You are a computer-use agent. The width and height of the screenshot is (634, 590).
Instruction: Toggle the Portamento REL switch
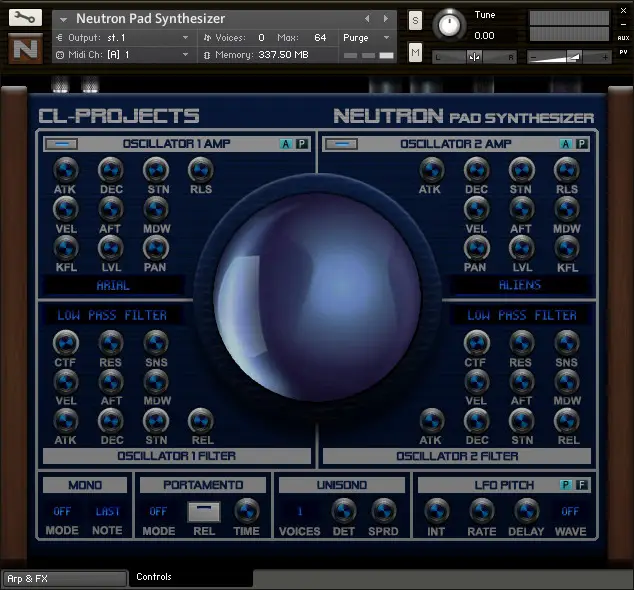coord(204,512)
